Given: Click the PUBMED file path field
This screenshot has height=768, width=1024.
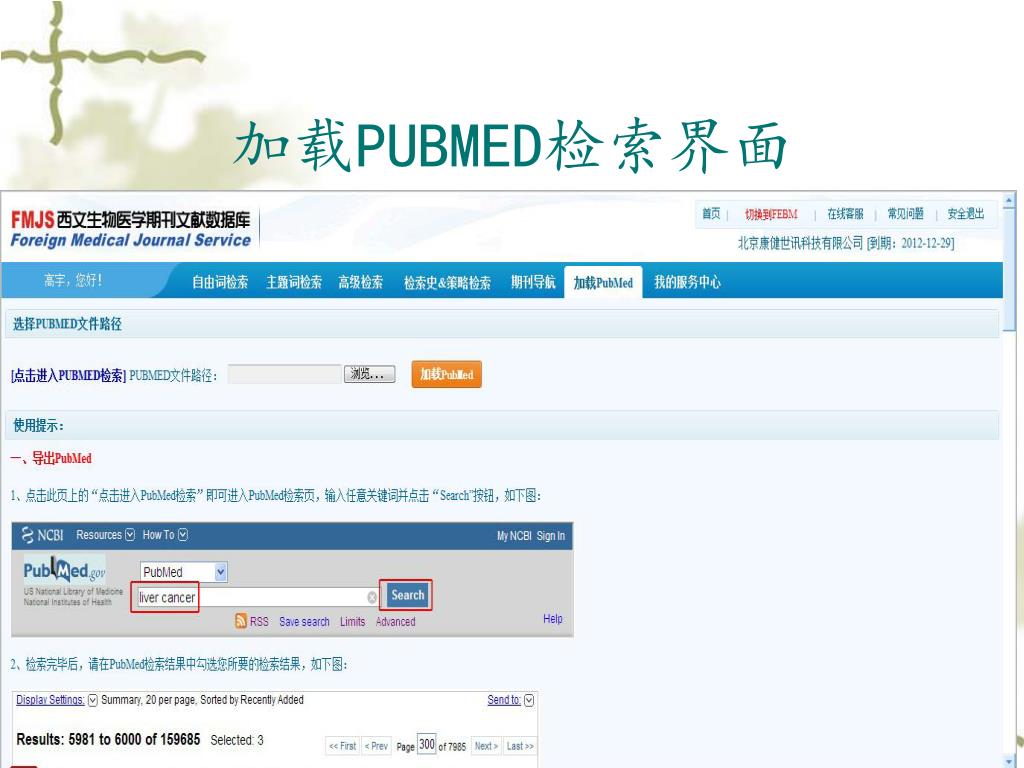Looking at the screenshot, I should 285,374.
